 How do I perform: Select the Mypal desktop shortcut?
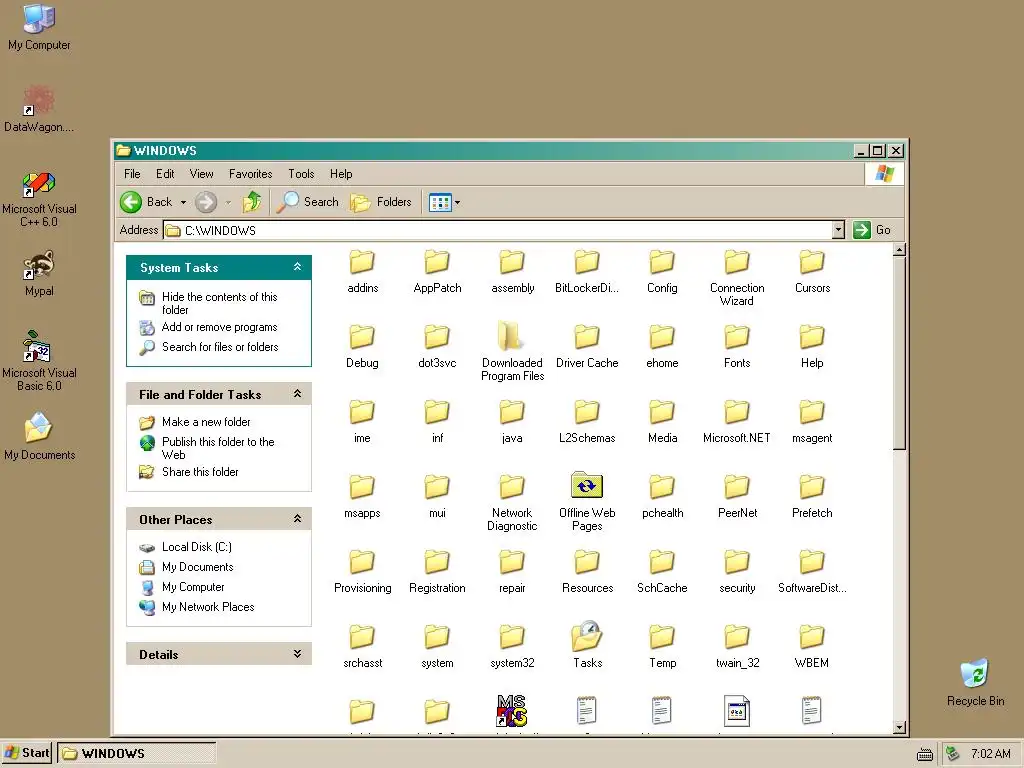pos(39,274)
